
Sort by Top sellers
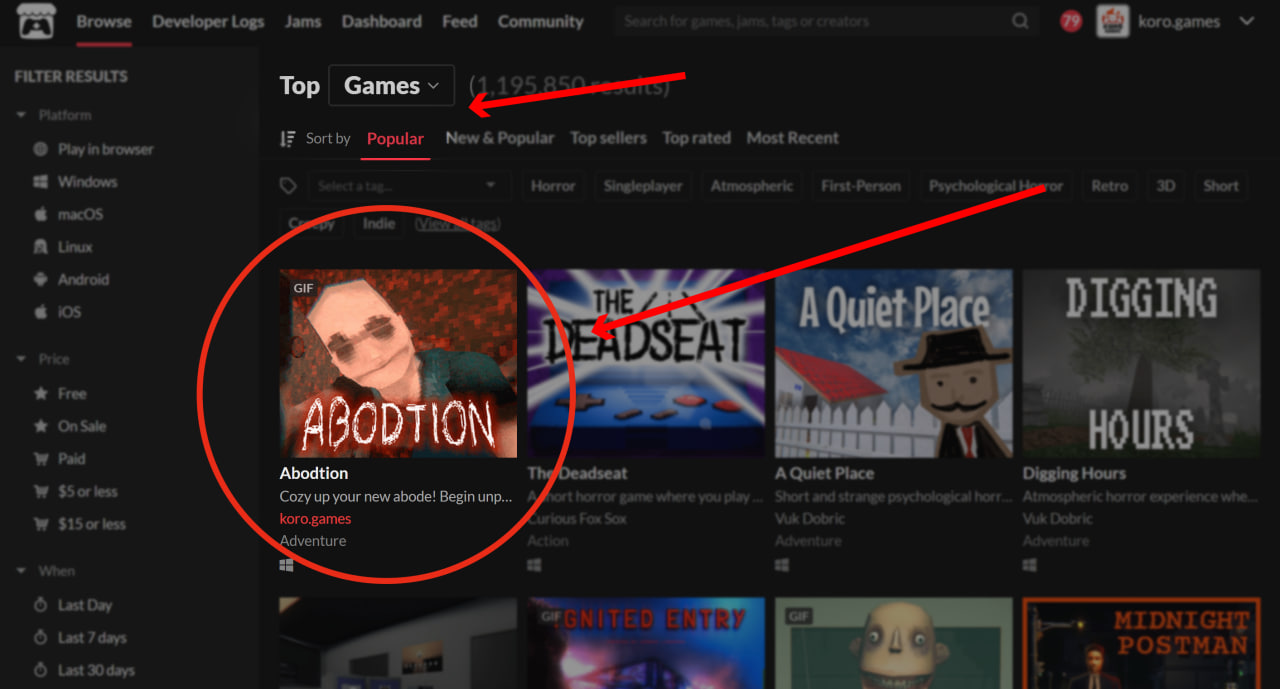(608, 138)
